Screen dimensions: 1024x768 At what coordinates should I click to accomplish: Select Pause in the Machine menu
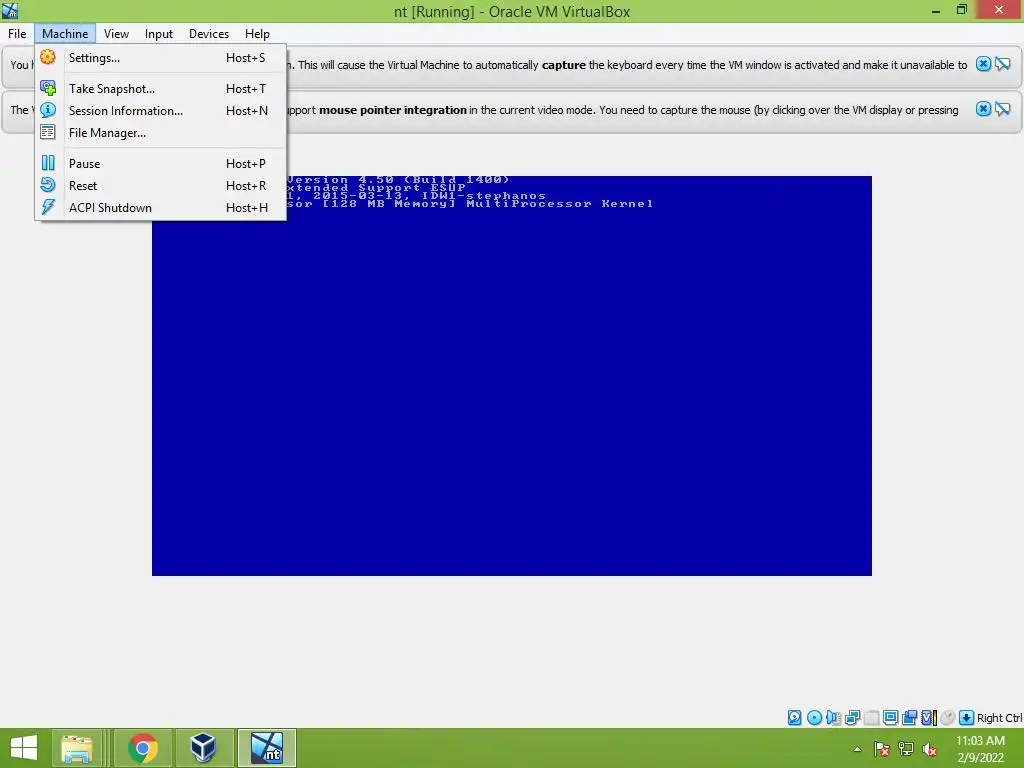[x=160, y=163]
